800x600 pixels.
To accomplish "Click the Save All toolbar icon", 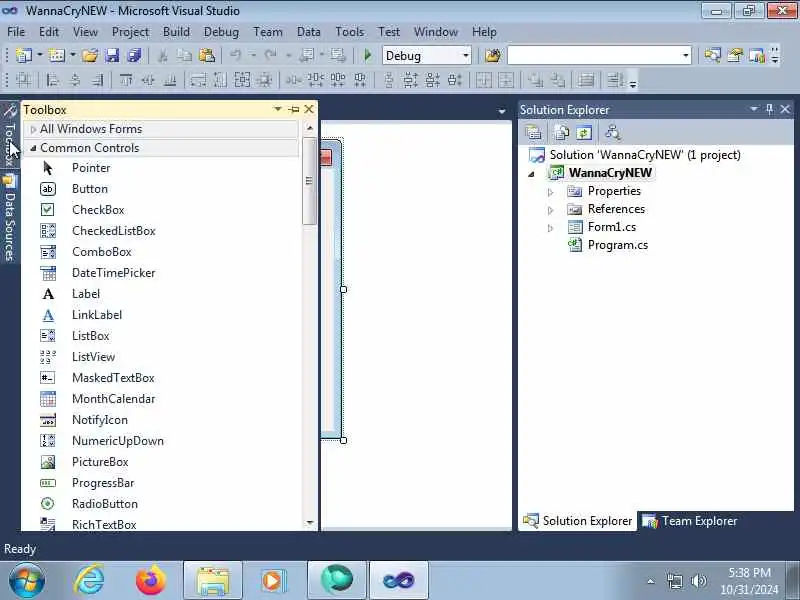I will (x=134, y=55).
